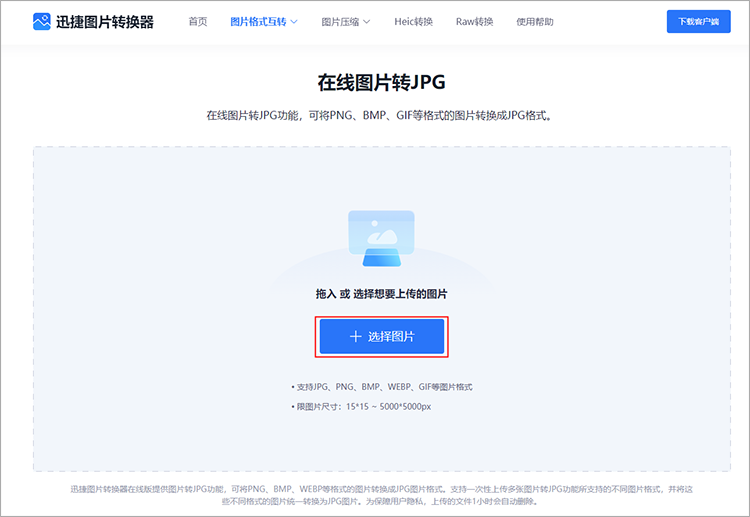
Task: Go to Heic转换 page
Action: click(413, 22)
